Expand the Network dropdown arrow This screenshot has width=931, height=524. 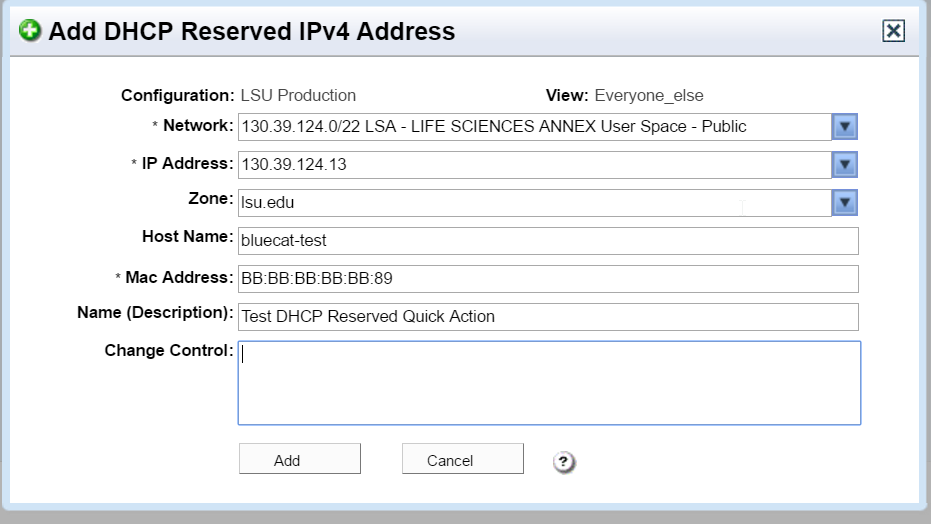tap(845, 126)
